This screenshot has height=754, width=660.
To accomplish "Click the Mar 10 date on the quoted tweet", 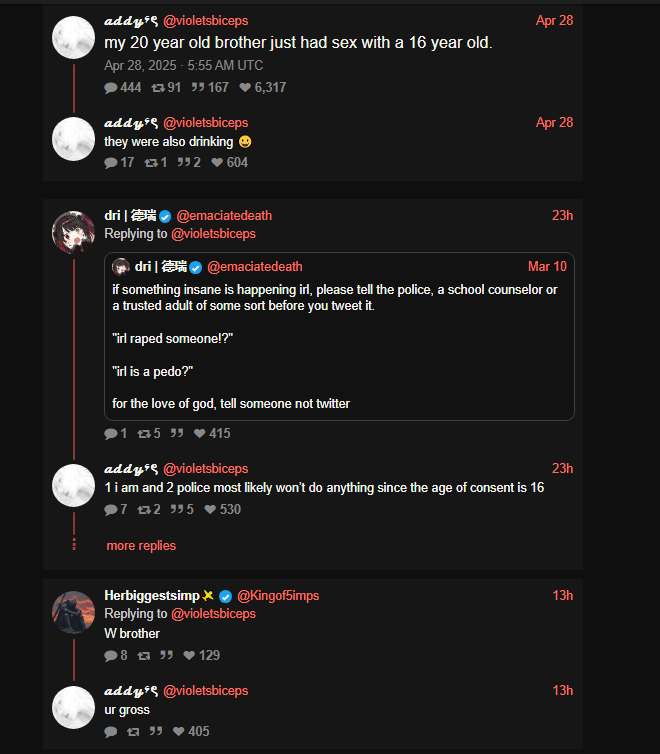I will [x=547, y=267].
